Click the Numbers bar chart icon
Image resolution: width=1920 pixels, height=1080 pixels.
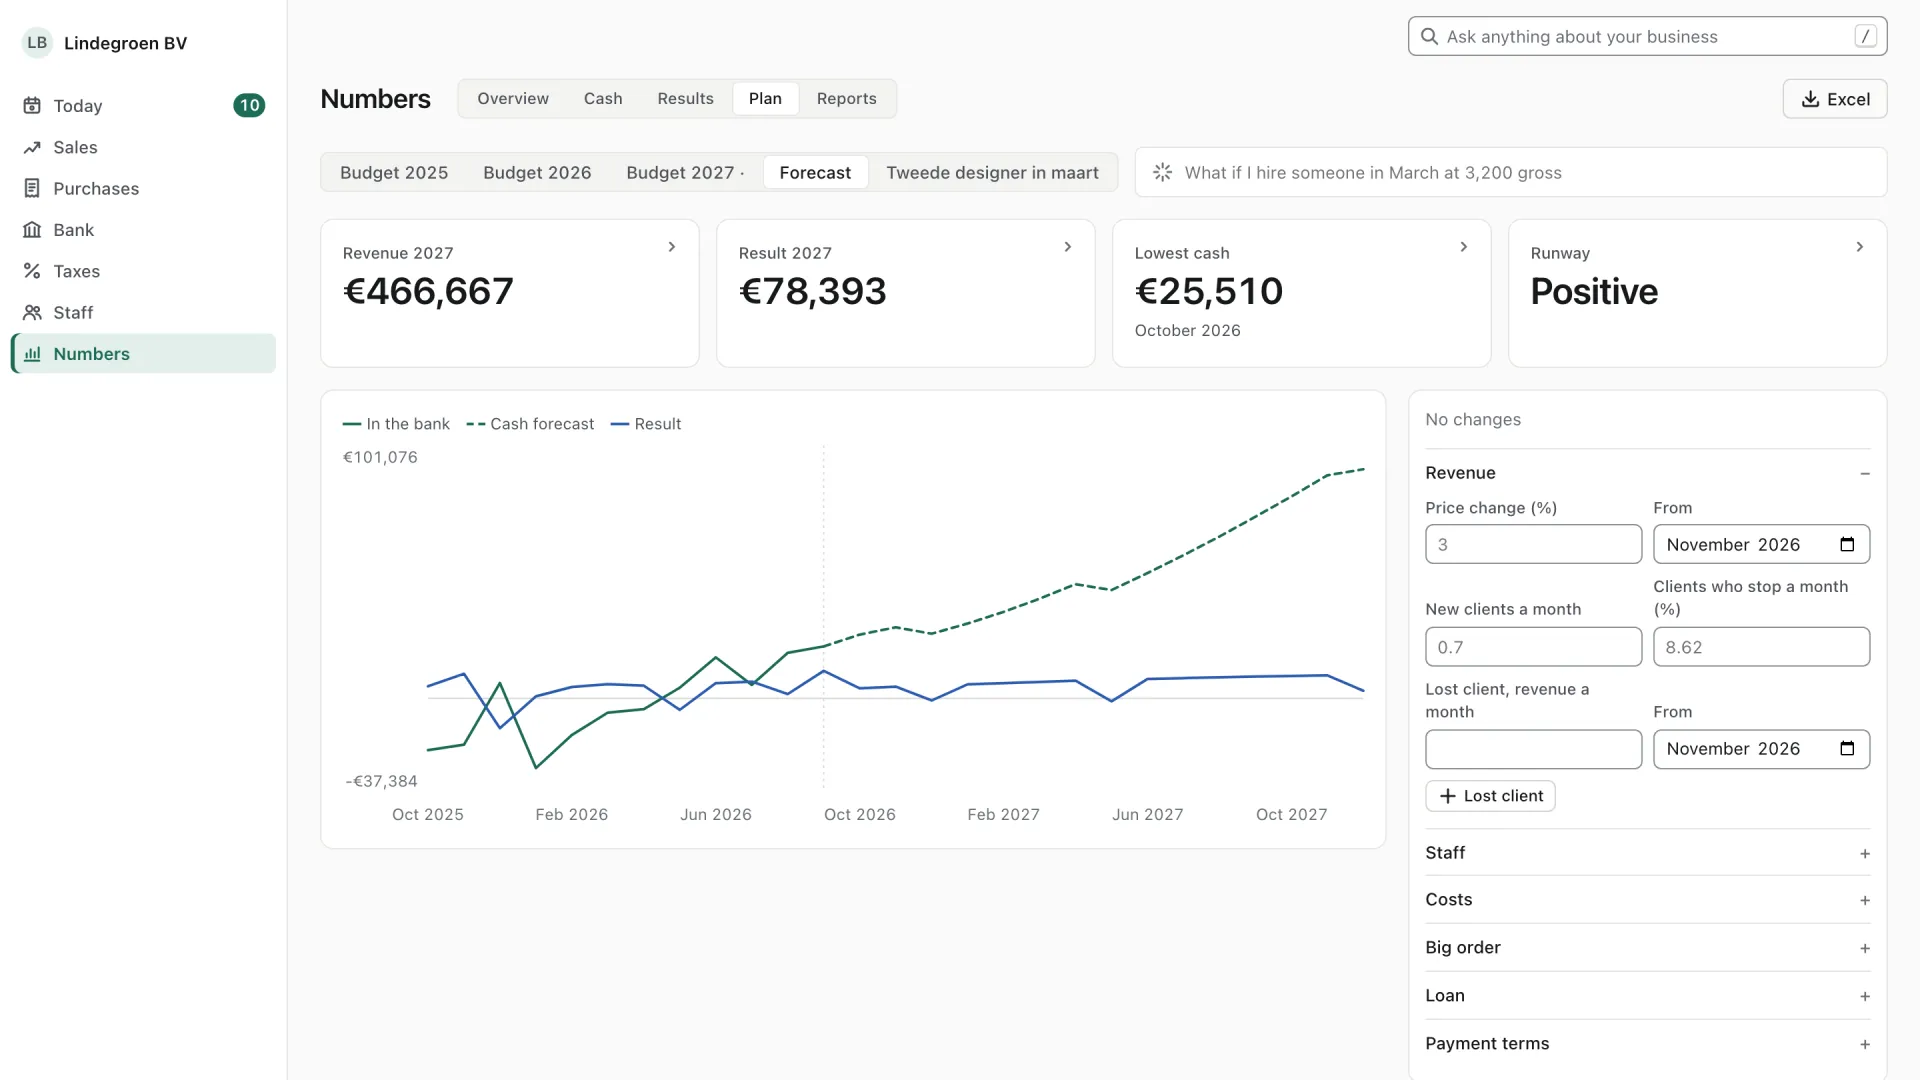coord(32,354)
